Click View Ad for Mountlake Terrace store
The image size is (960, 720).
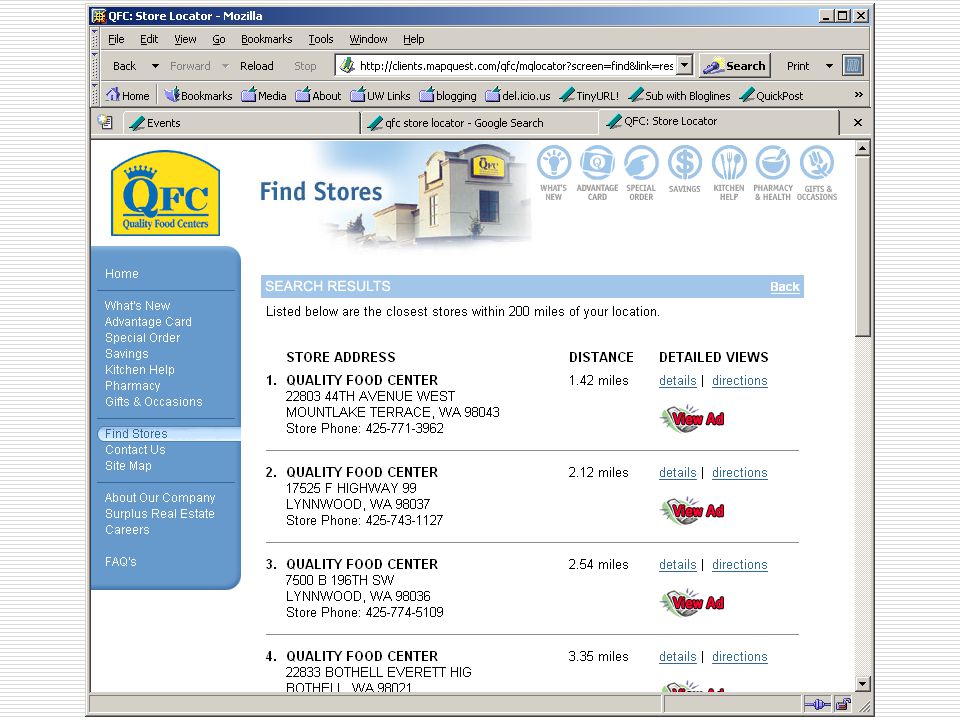[692, 419]
